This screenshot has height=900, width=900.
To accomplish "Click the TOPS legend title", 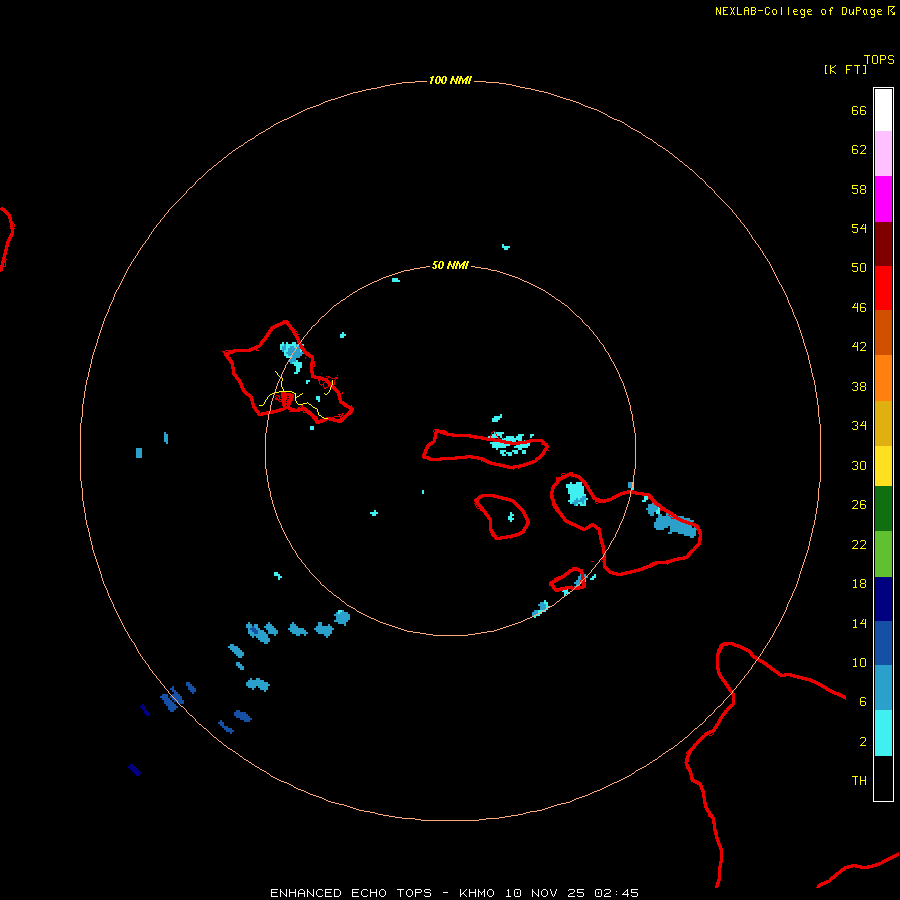I will point(879,59).
